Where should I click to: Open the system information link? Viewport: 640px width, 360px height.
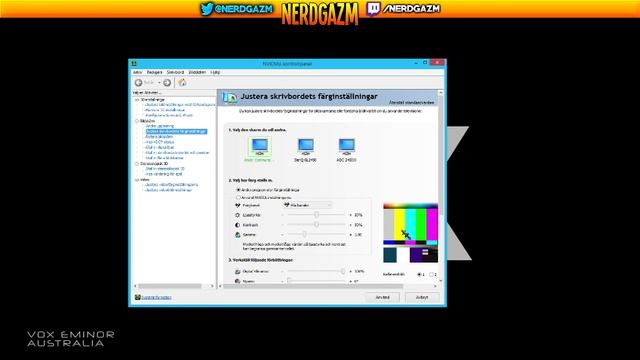[156, 298]
